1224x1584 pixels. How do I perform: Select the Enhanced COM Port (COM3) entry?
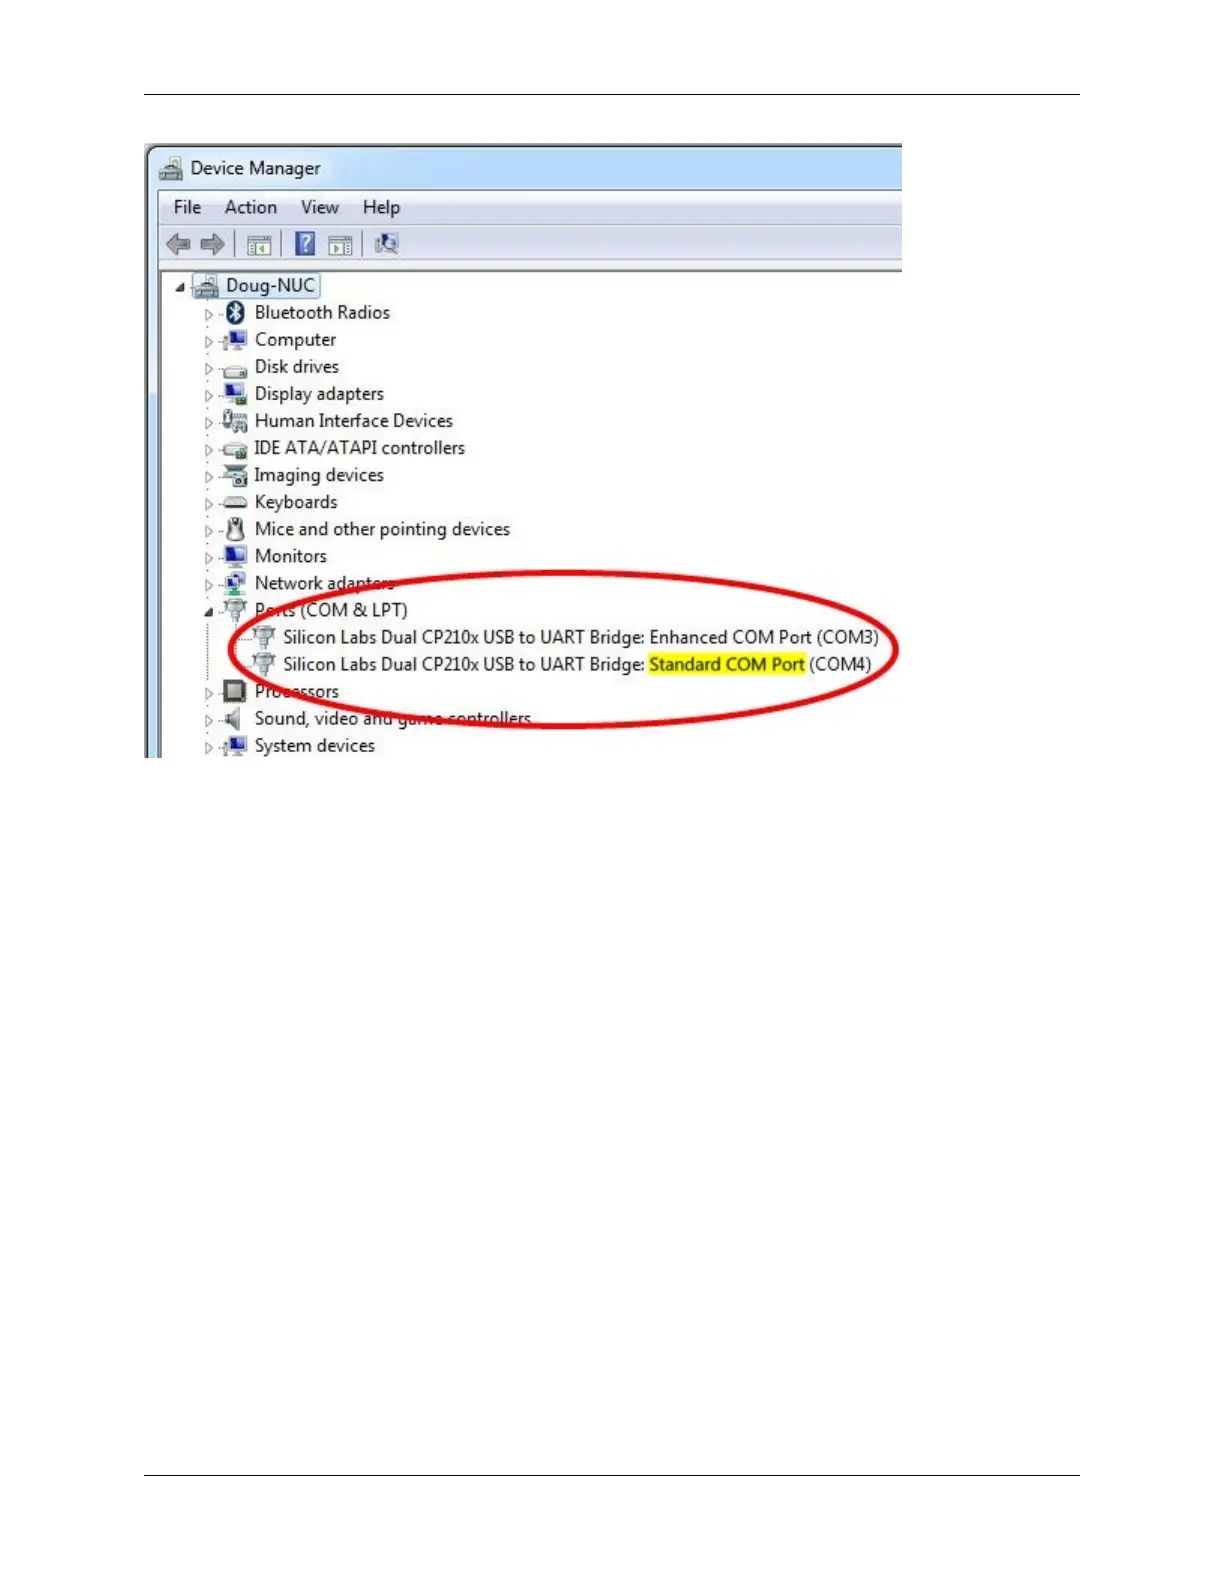click(581, 637)
